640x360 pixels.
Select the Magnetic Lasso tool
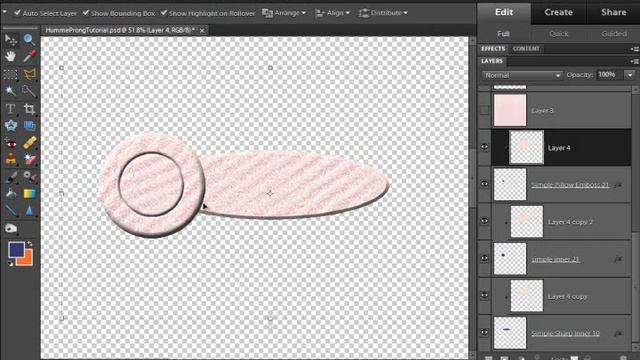(29, 74)
